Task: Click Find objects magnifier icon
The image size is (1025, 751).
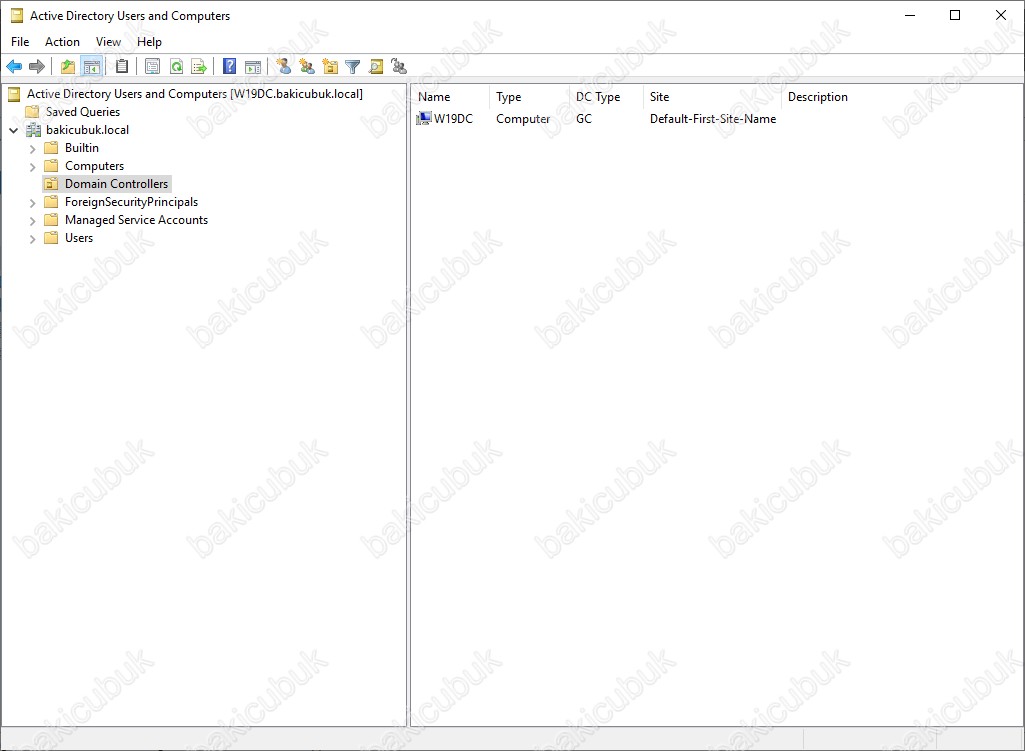Action: click(x=376, y=66)
